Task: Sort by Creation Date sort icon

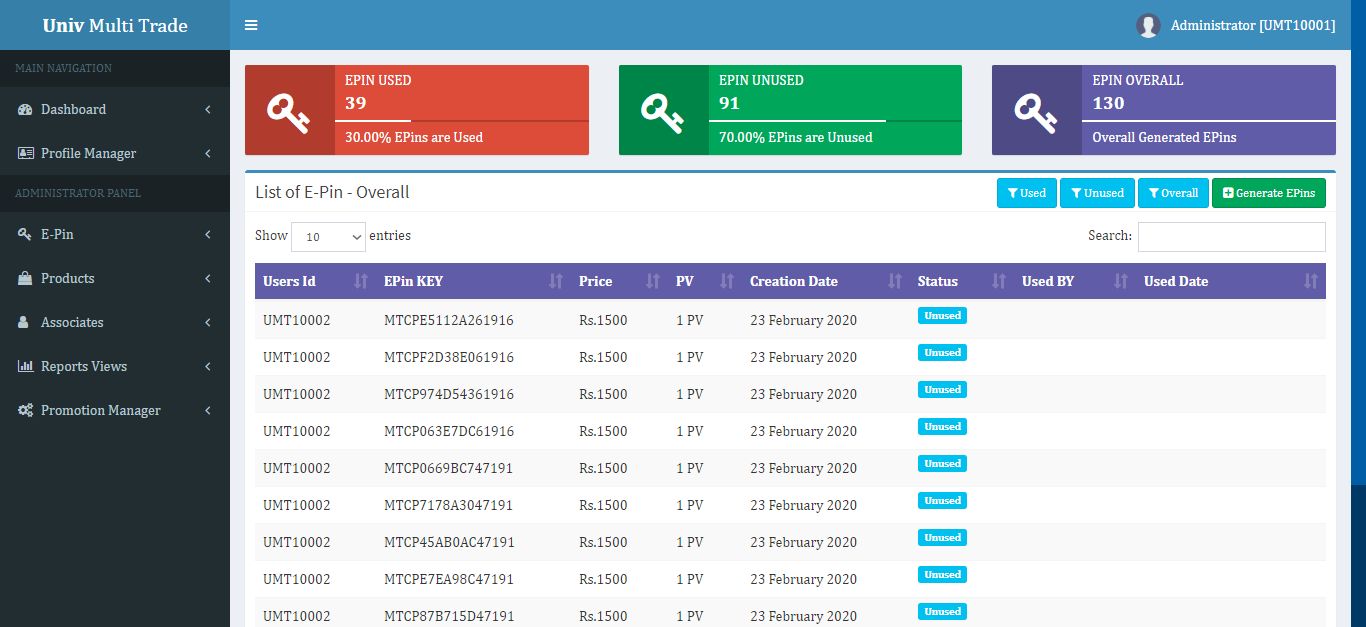Action: pos(895,282)
